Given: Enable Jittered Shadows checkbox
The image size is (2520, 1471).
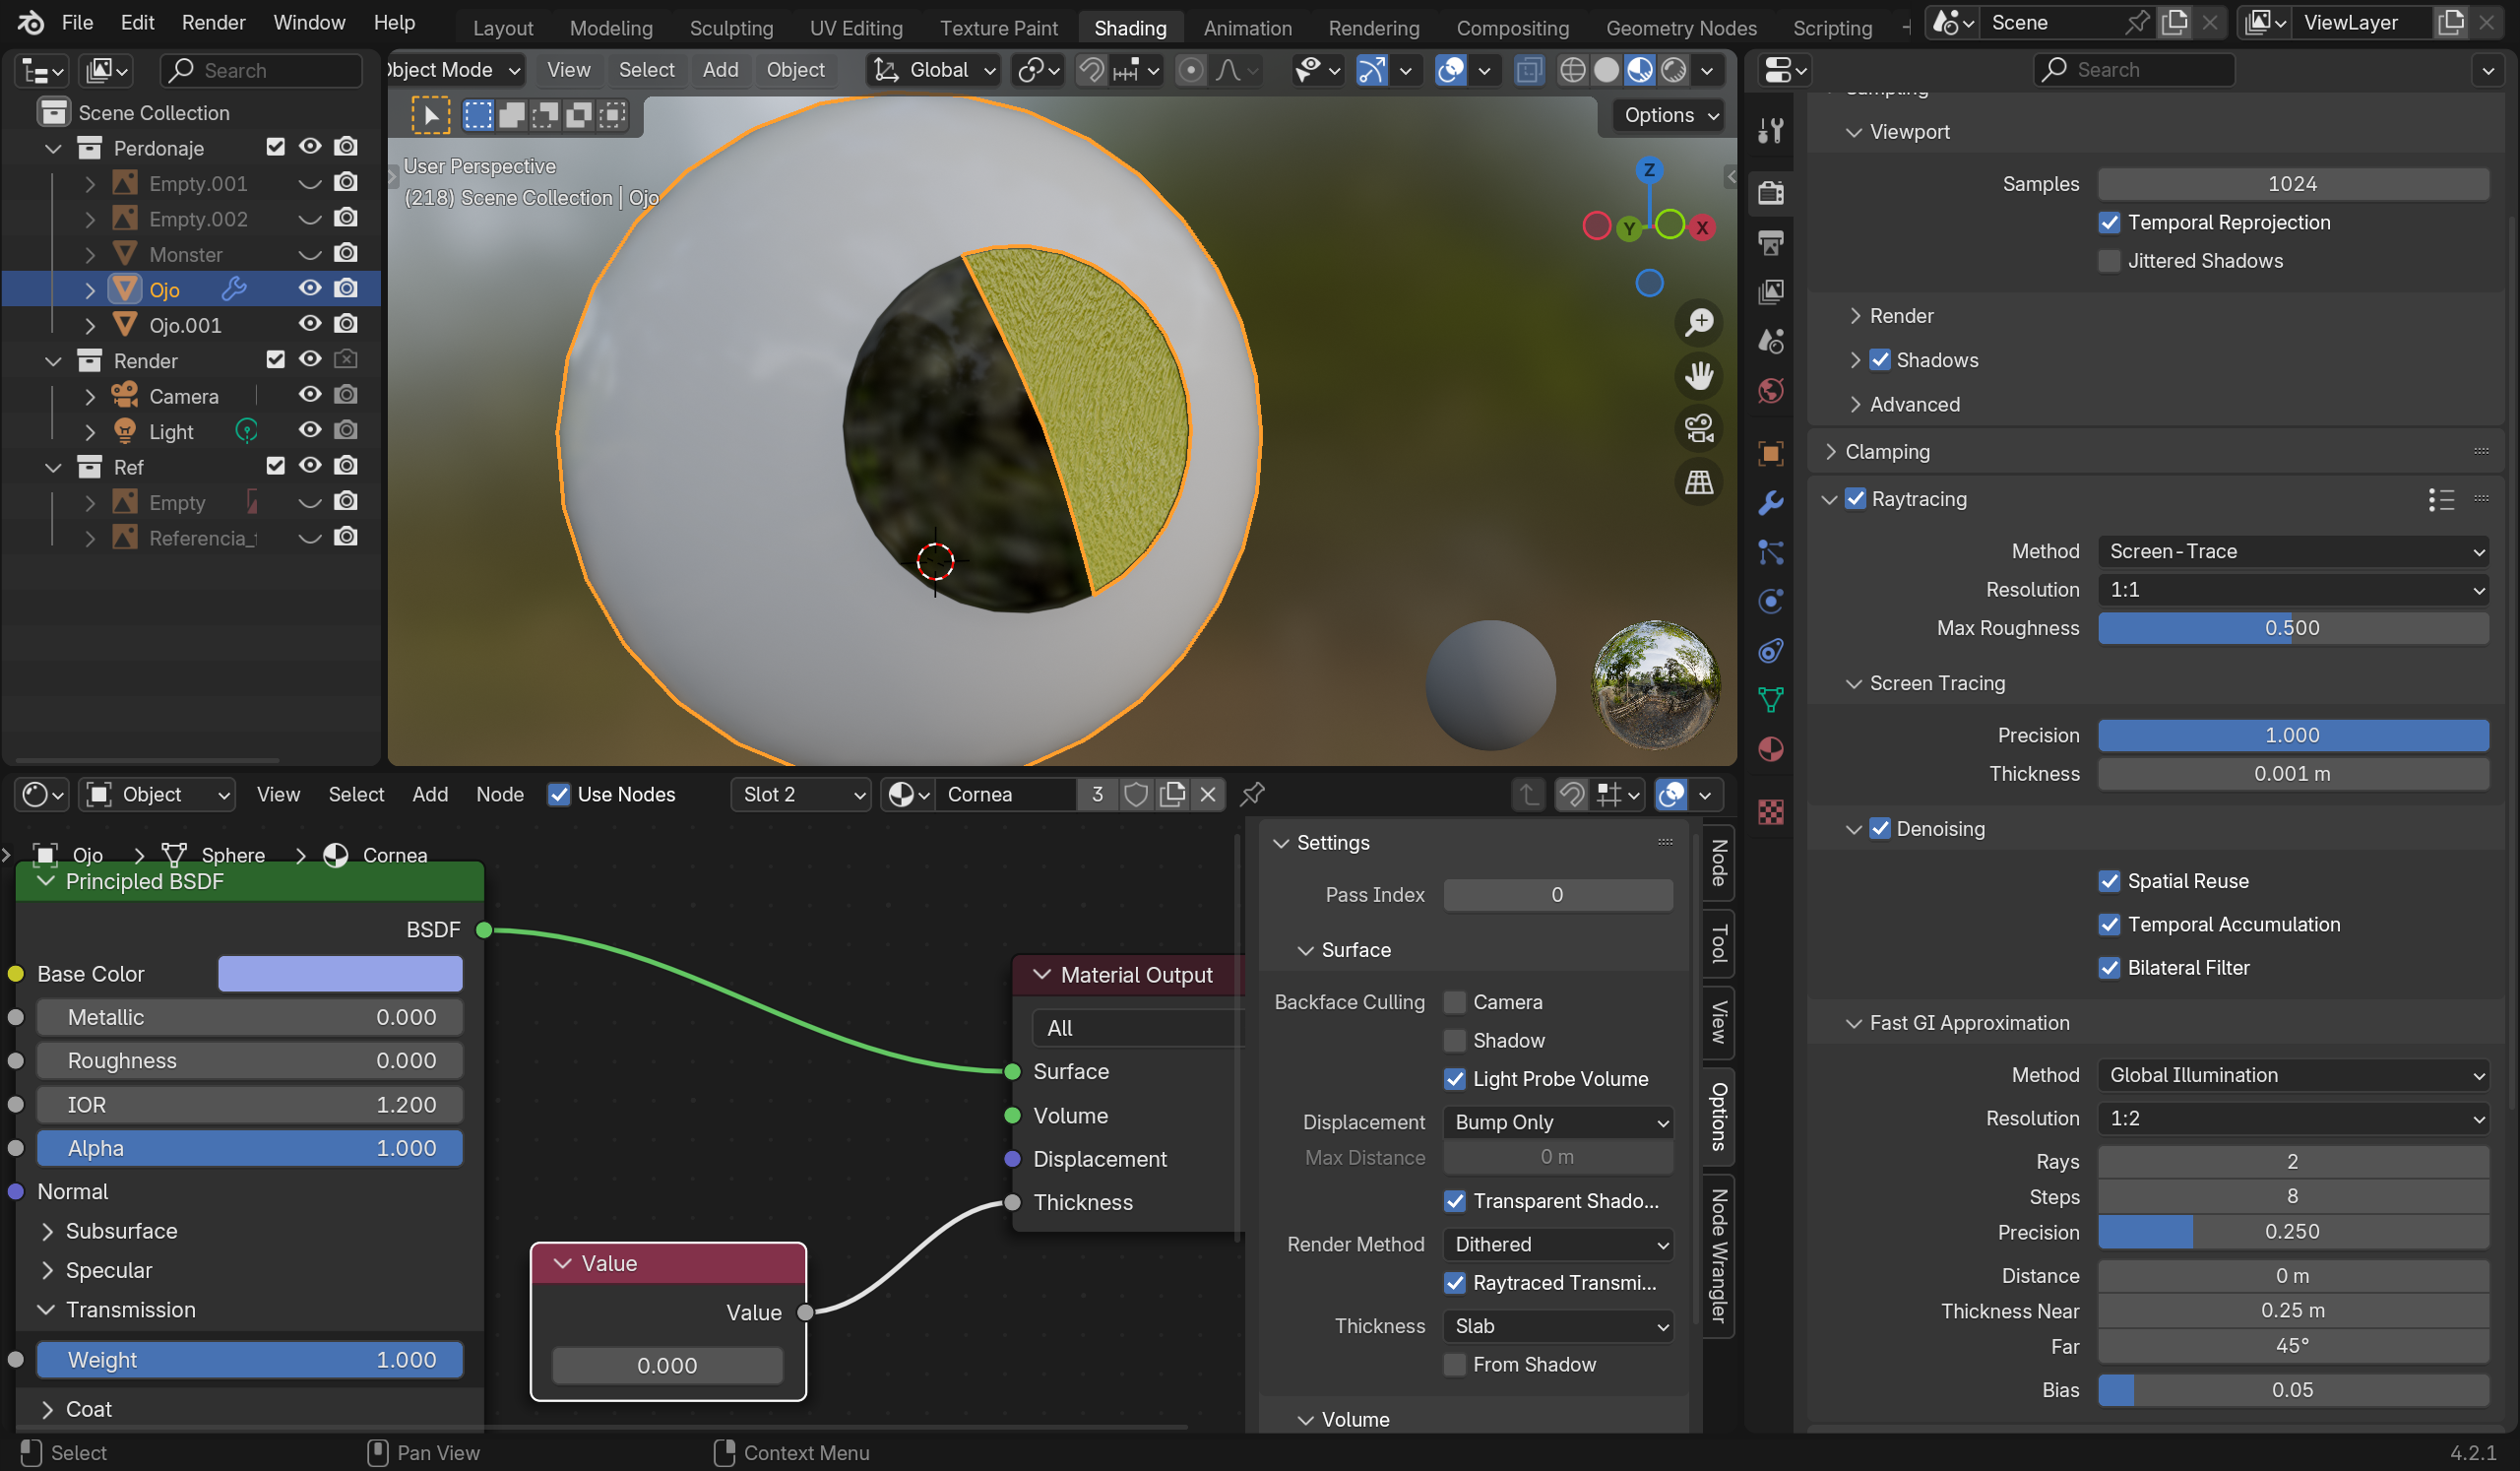Looking at the screenshot, I should 2109,261.
